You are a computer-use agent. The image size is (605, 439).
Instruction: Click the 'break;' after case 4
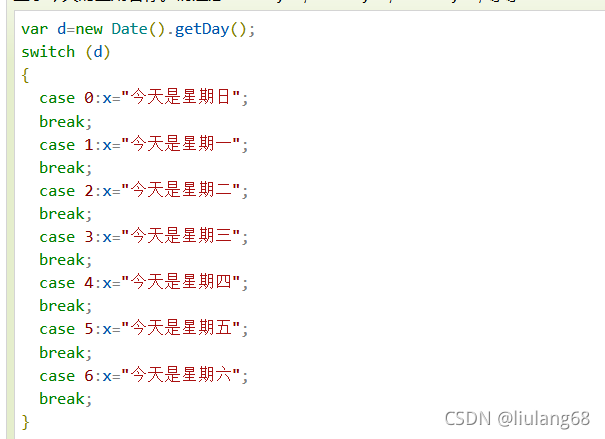(x=66, y=306)
